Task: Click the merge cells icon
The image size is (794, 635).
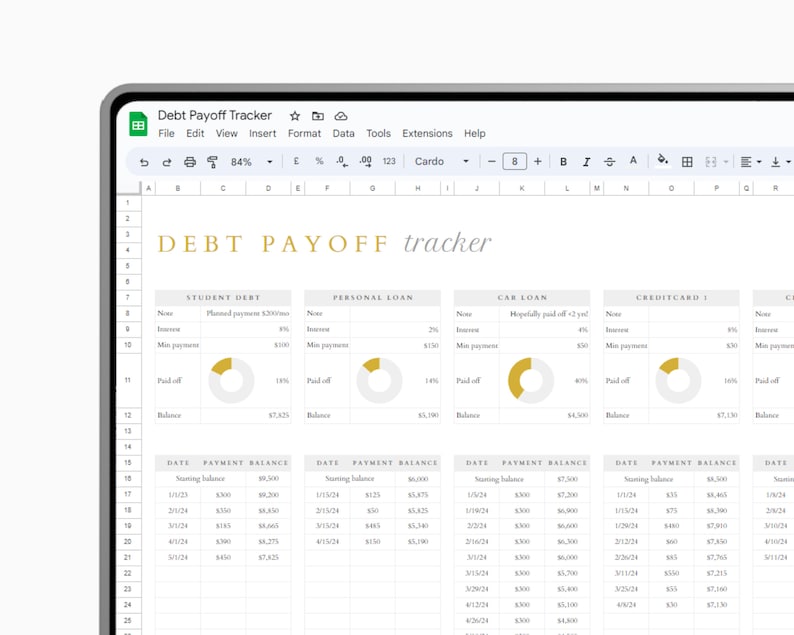Action: (x=711, y=162)
